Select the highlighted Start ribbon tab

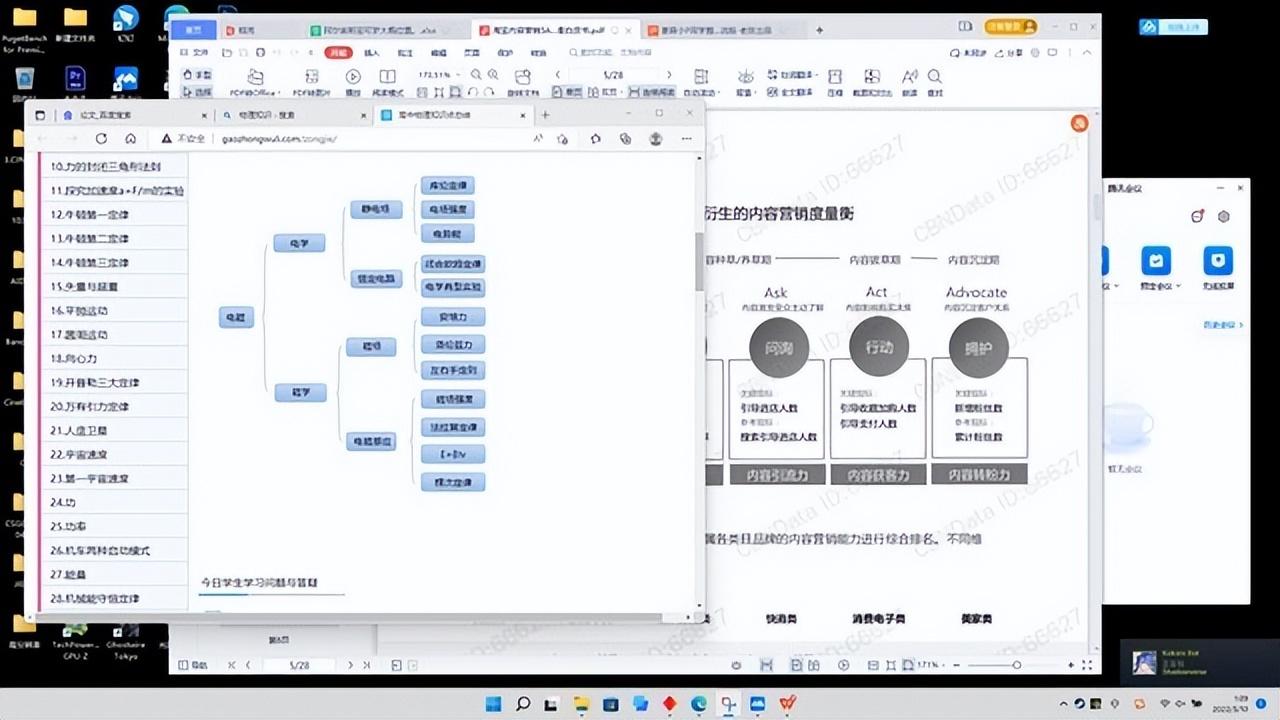pos(340,52)
